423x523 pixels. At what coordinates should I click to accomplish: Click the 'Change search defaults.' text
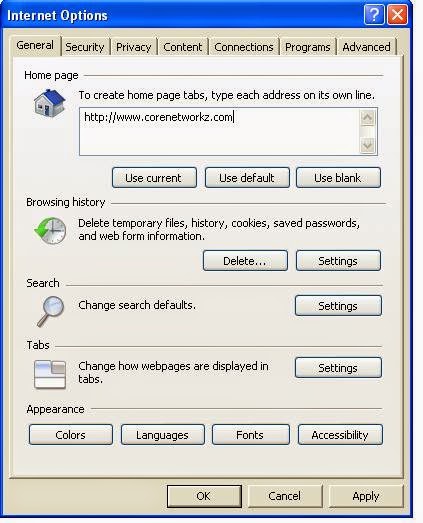tap(137, 305)
